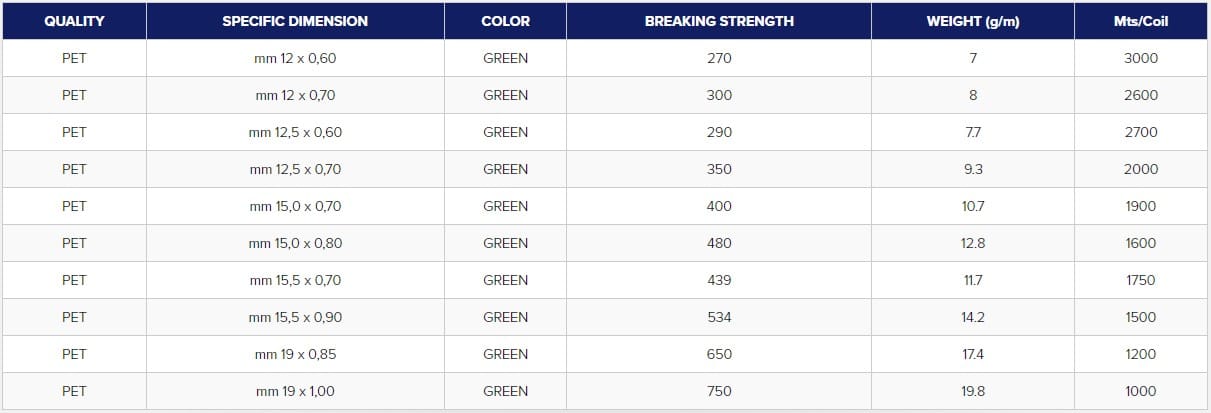Select breaking strength value 439

click(x=718, y=280)
